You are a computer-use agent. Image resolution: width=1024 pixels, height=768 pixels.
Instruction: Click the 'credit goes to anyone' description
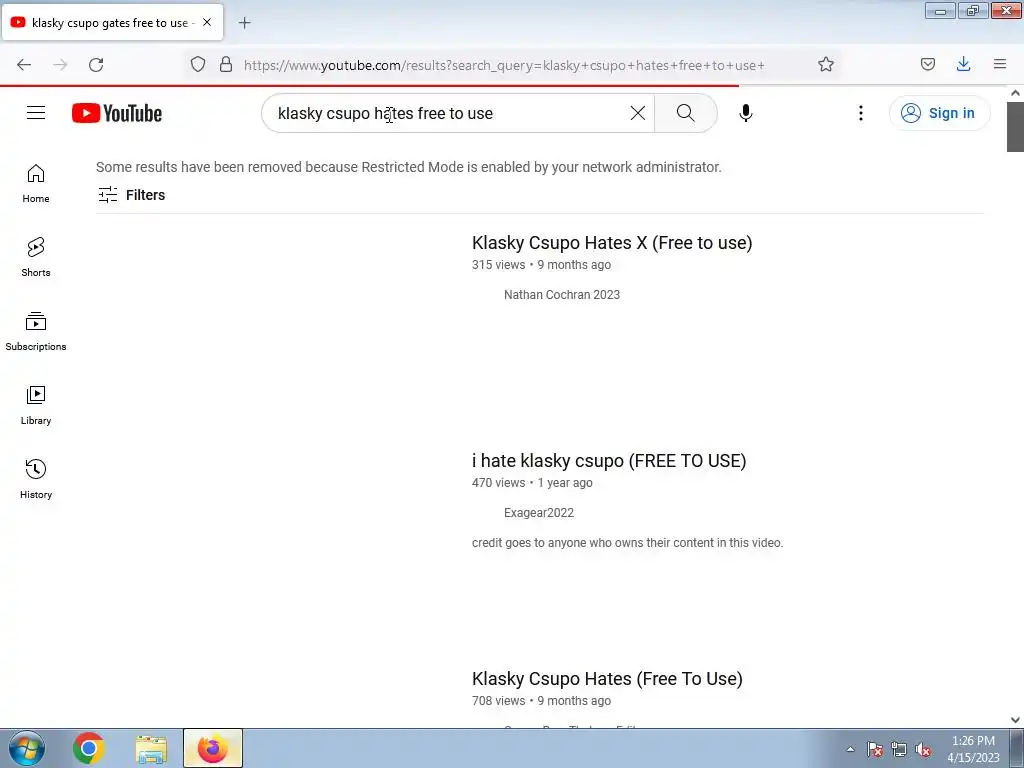point(627,543)
